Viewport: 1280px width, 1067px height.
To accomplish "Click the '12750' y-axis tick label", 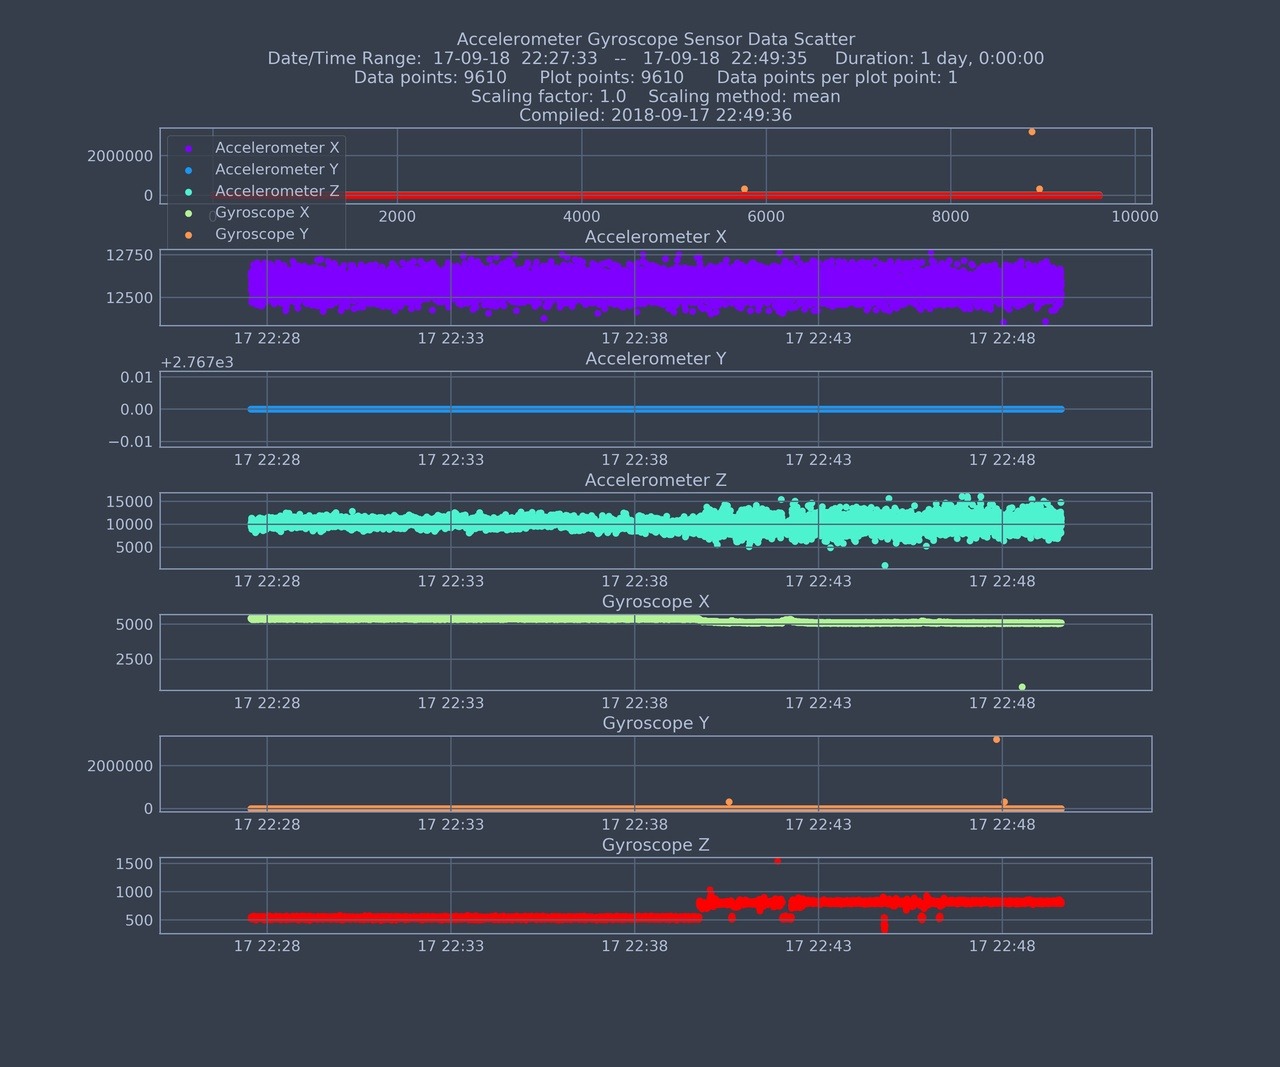I will point(130,256).
